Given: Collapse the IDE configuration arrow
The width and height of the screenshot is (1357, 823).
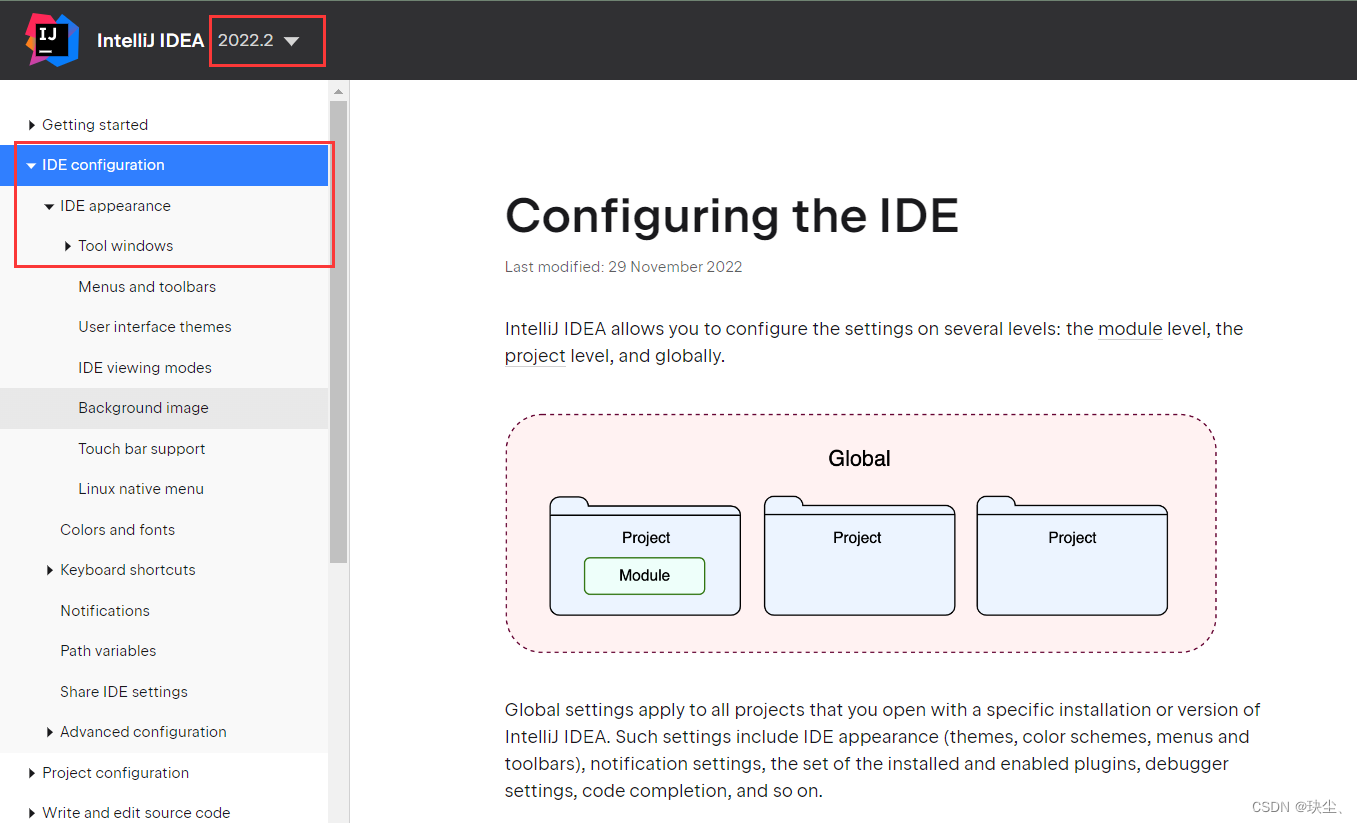Looking at the screenshot, I should pyautogui.click(x=32, y=166).
